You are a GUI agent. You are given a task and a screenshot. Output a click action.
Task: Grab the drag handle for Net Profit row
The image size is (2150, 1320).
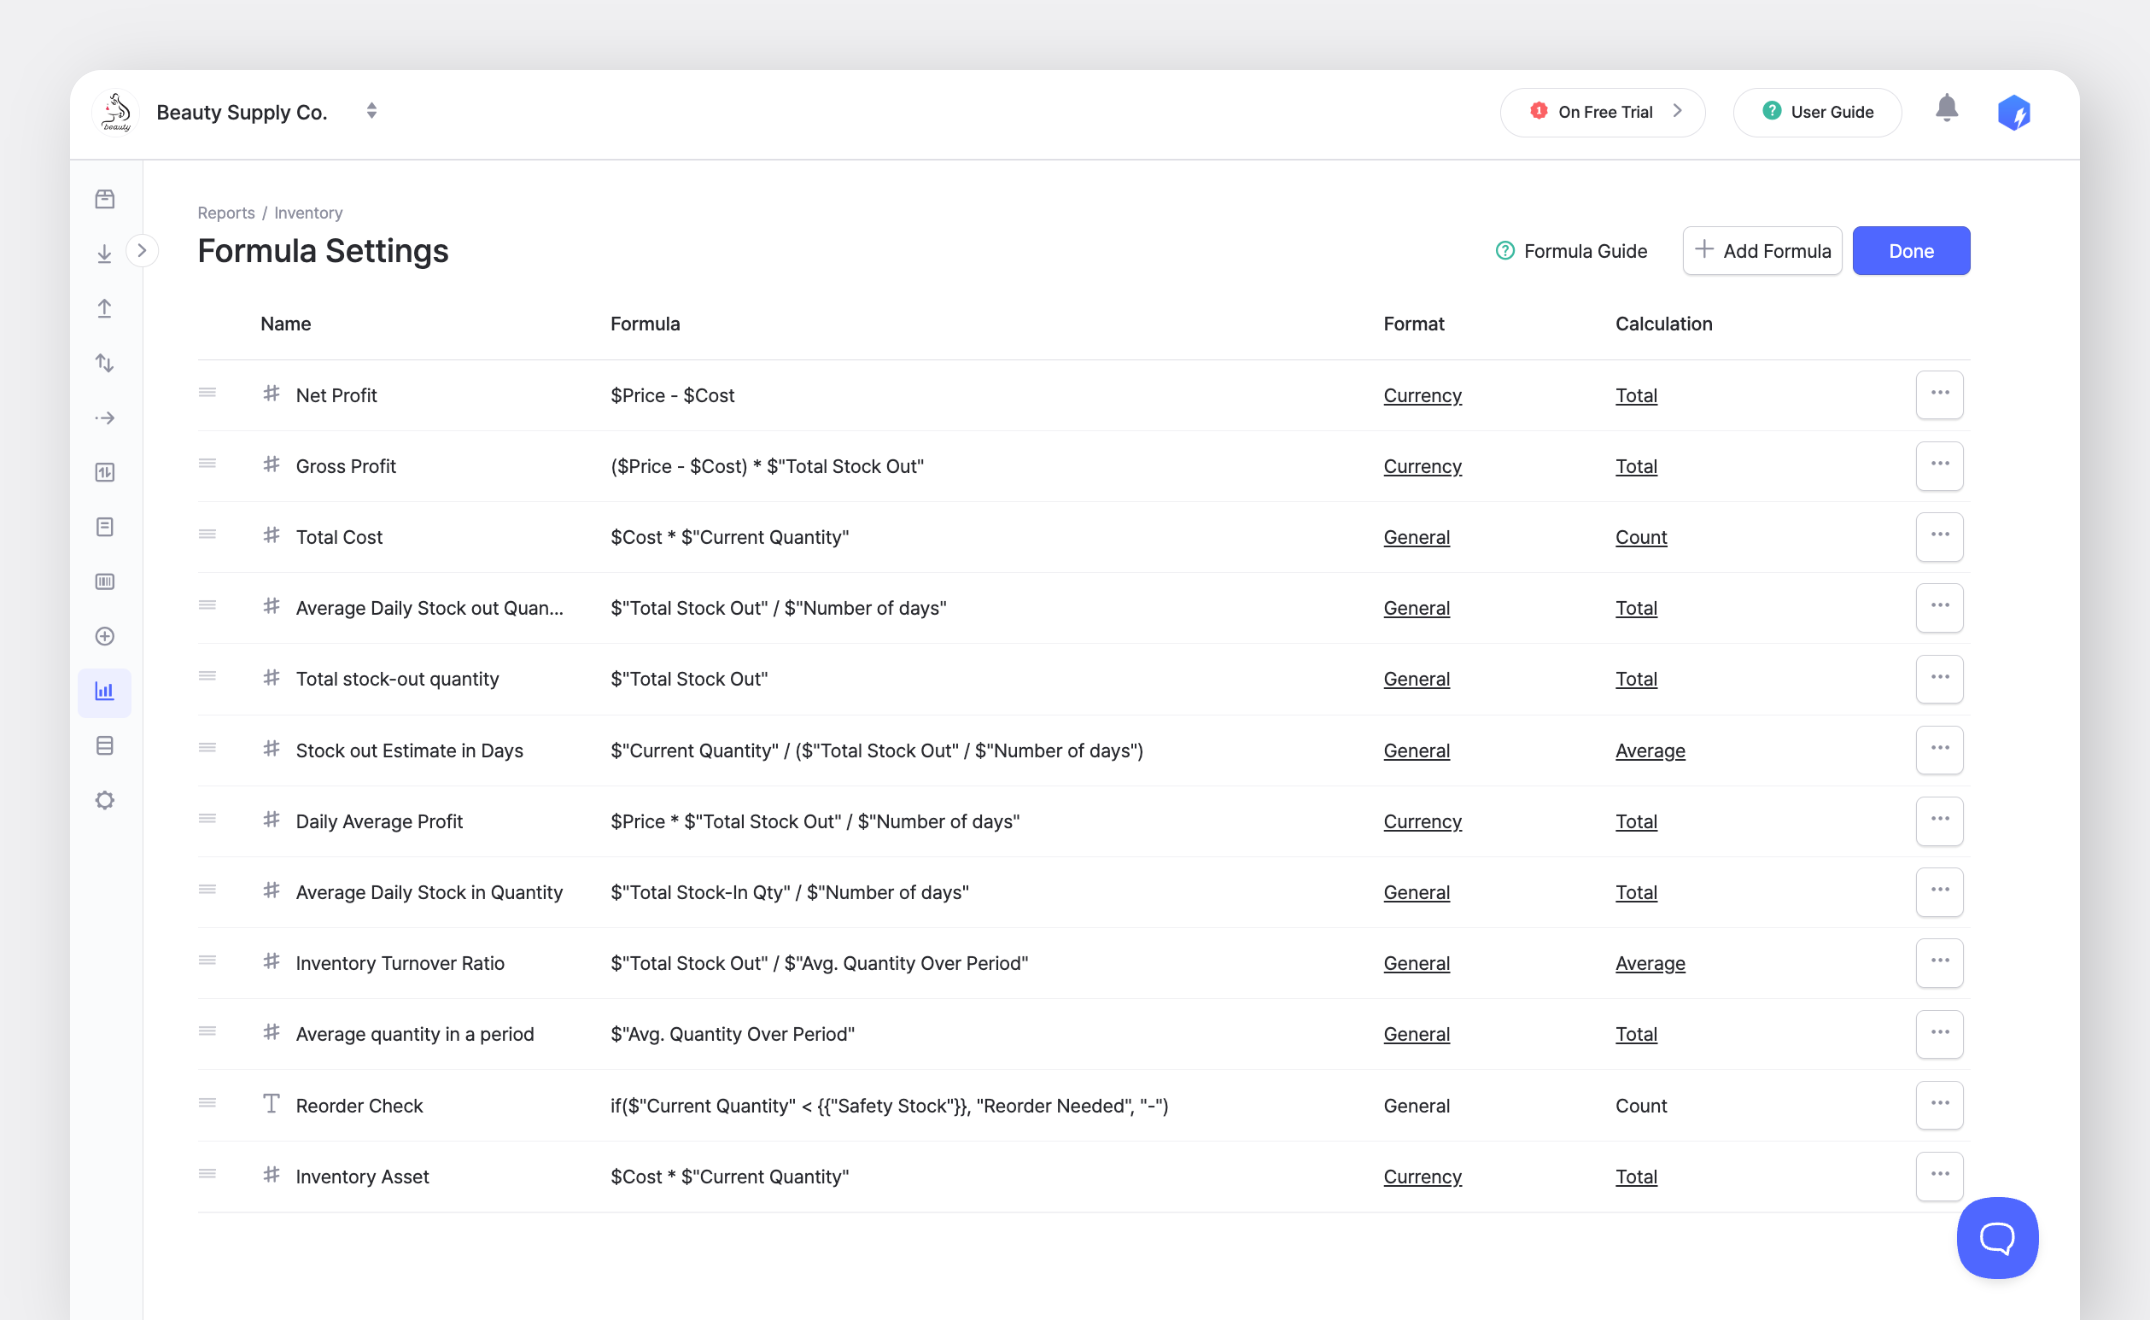(207, 393)
